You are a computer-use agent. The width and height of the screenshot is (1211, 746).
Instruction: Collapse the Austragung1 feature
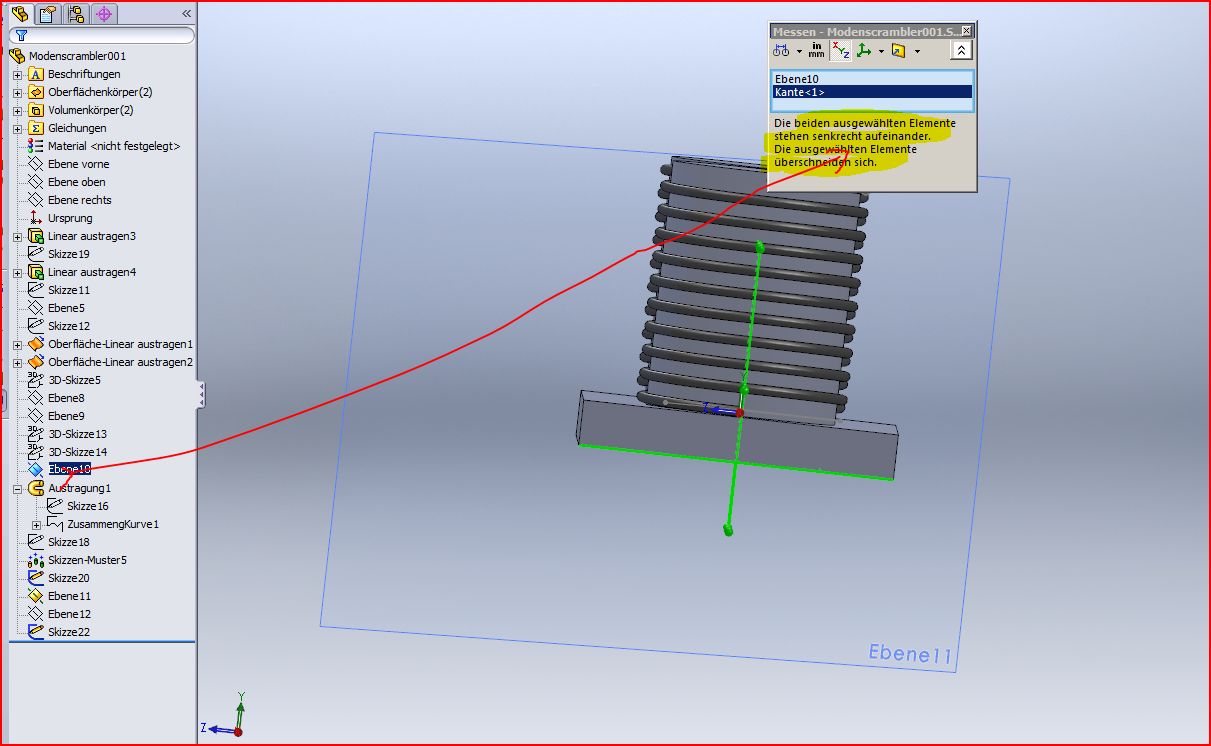point(17,489)
